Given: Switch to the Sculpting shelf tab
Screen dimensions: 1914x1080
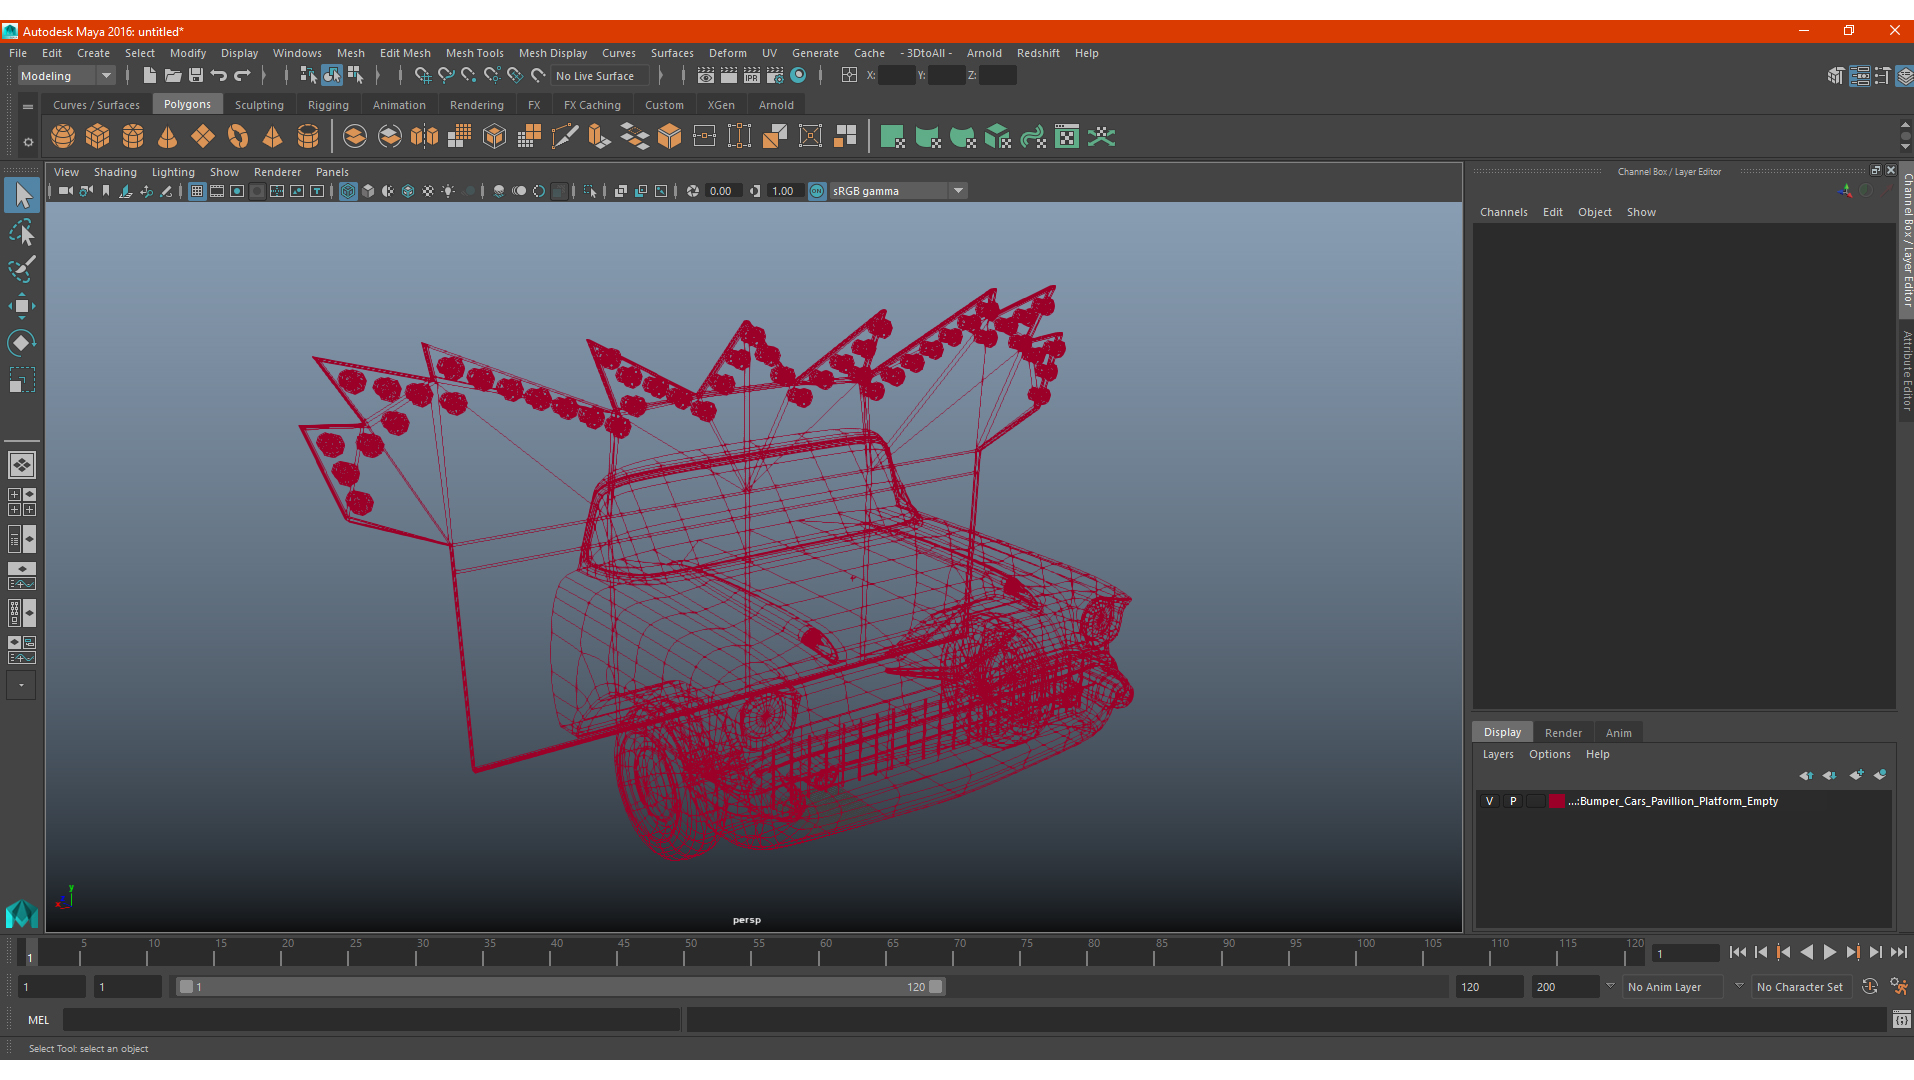Looking at the screenshot, I should [x=259, y=105].
